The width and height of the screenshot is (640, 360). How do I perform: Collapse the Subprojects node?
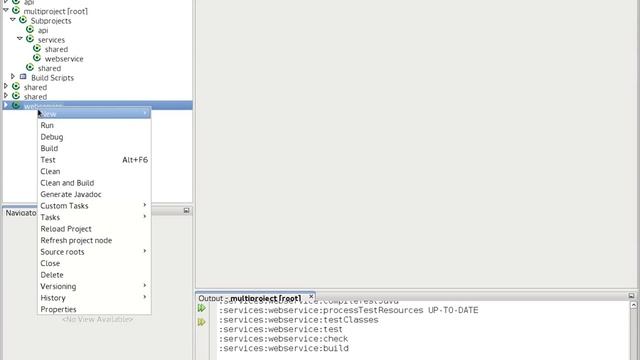click(x=13, y=20)
